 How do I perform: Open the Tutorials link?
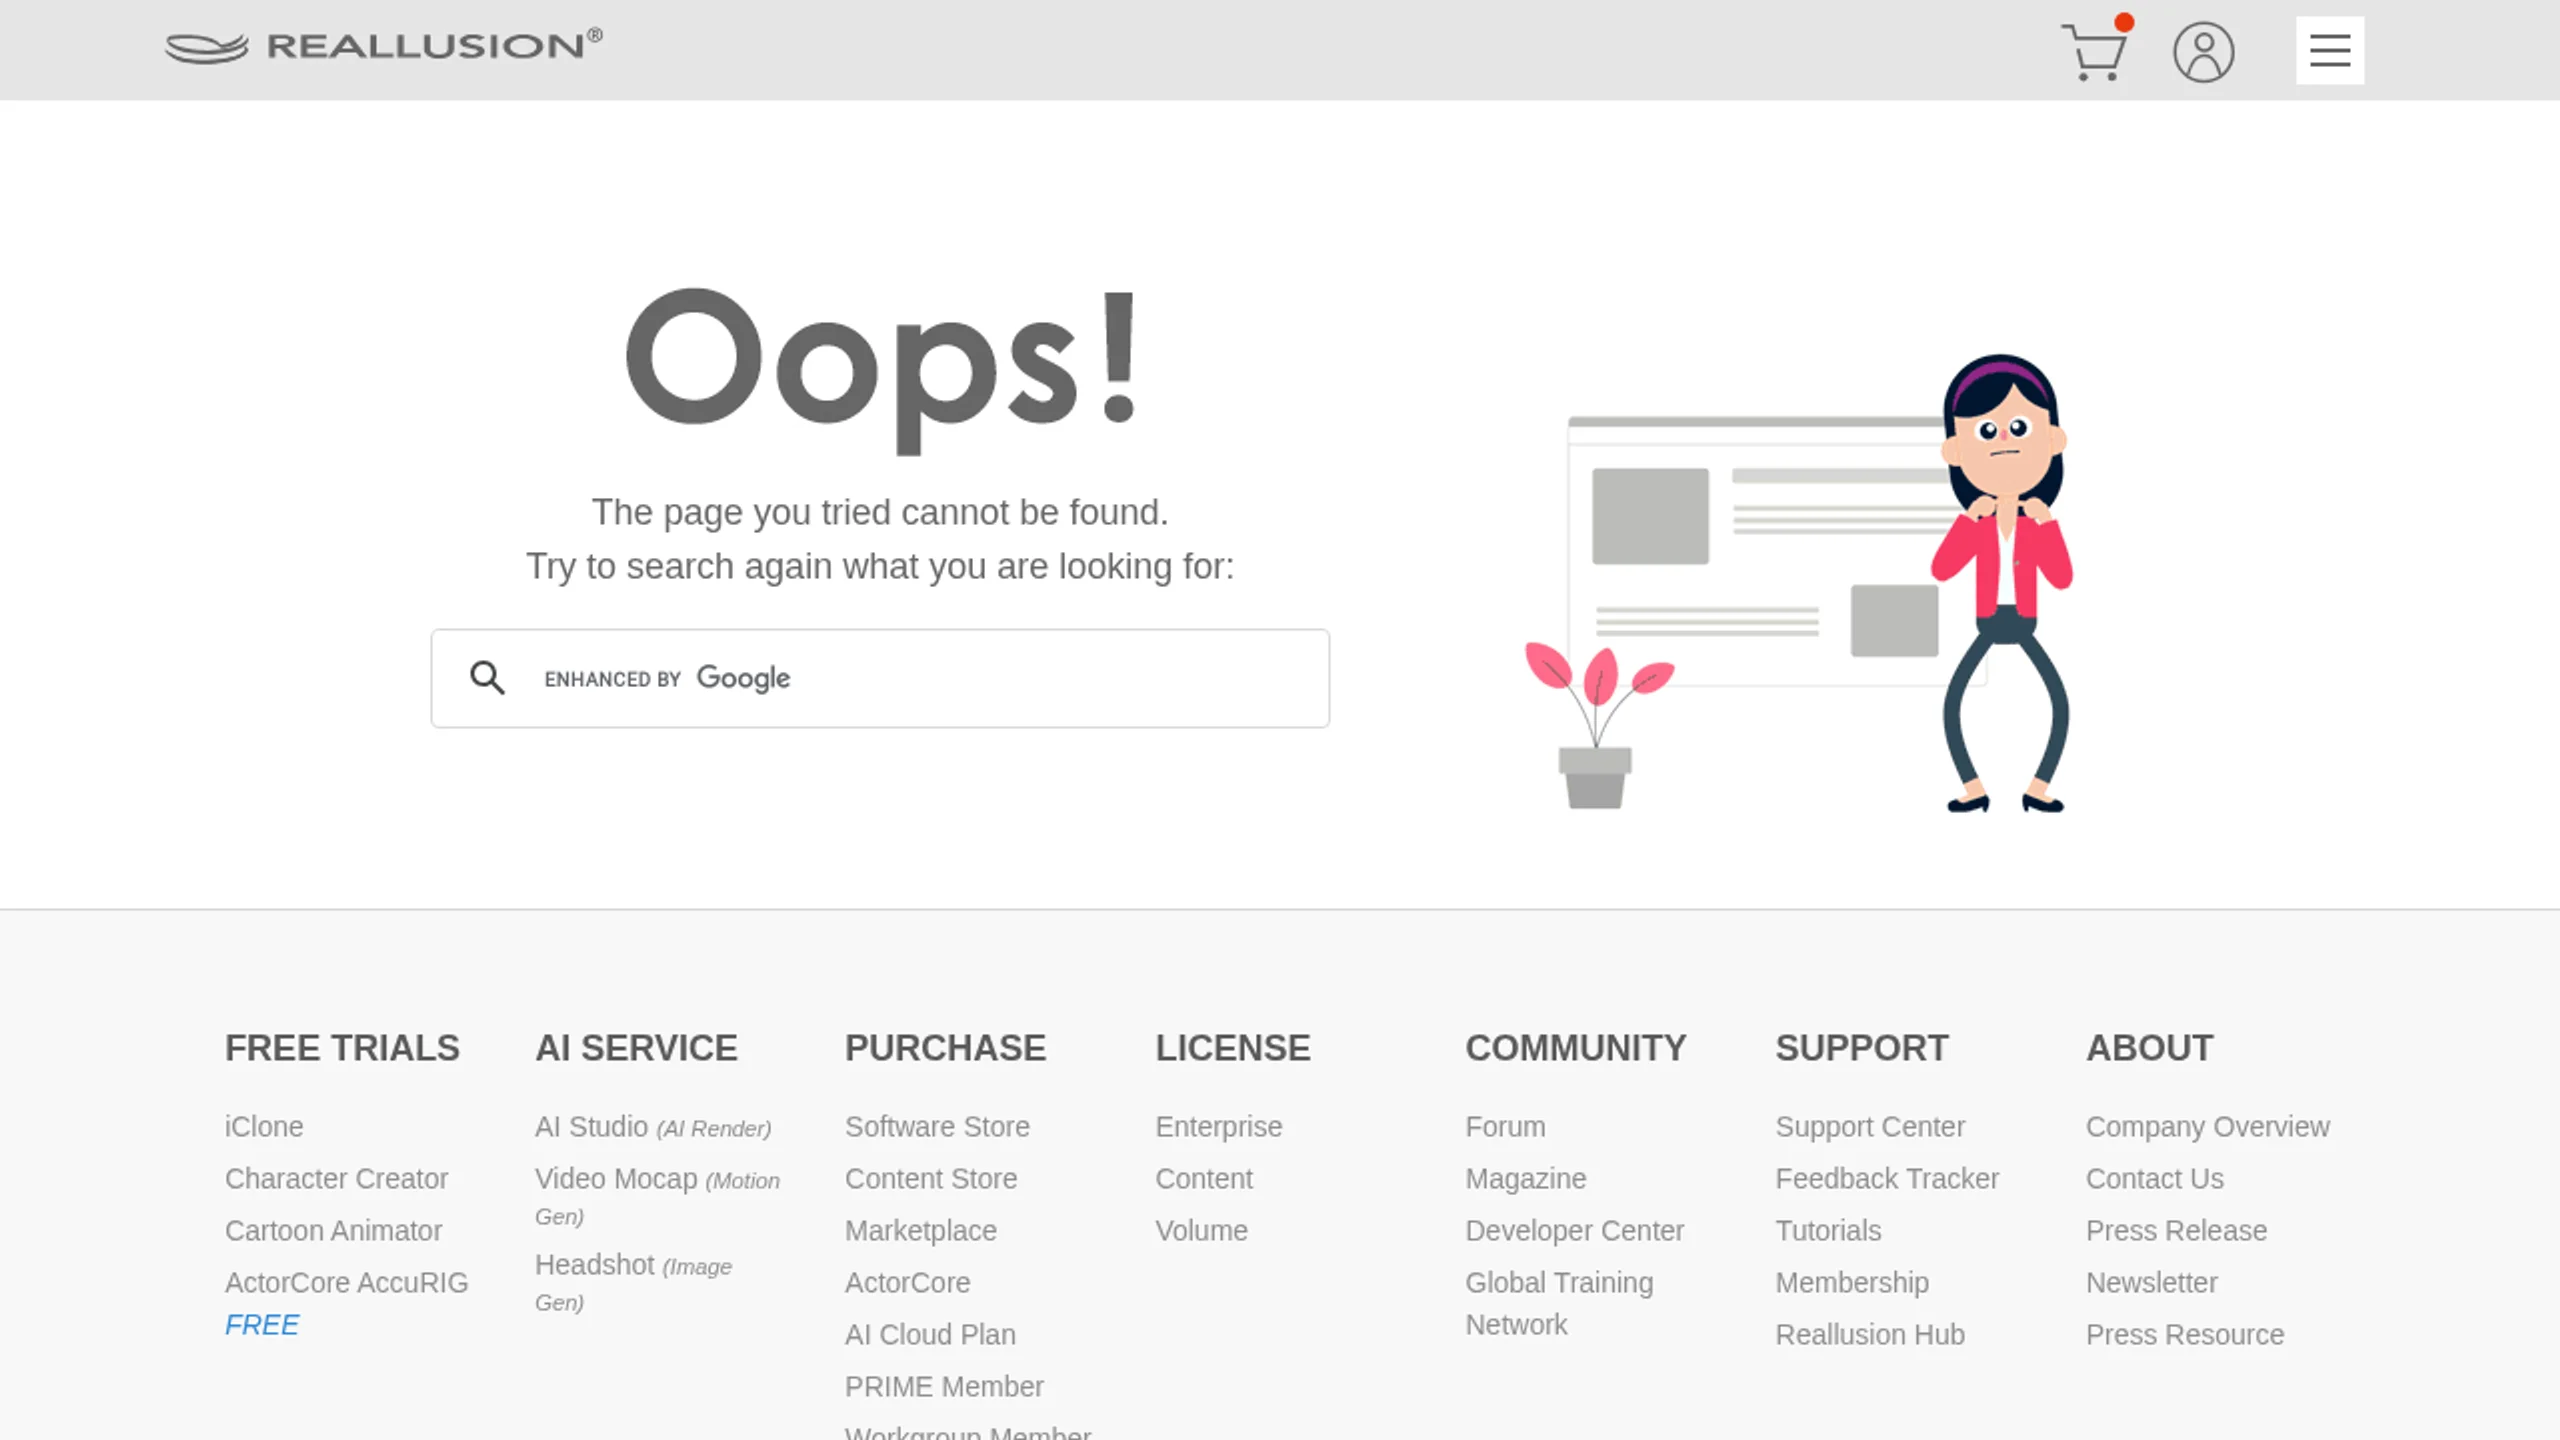[x=1828, y=1230]
